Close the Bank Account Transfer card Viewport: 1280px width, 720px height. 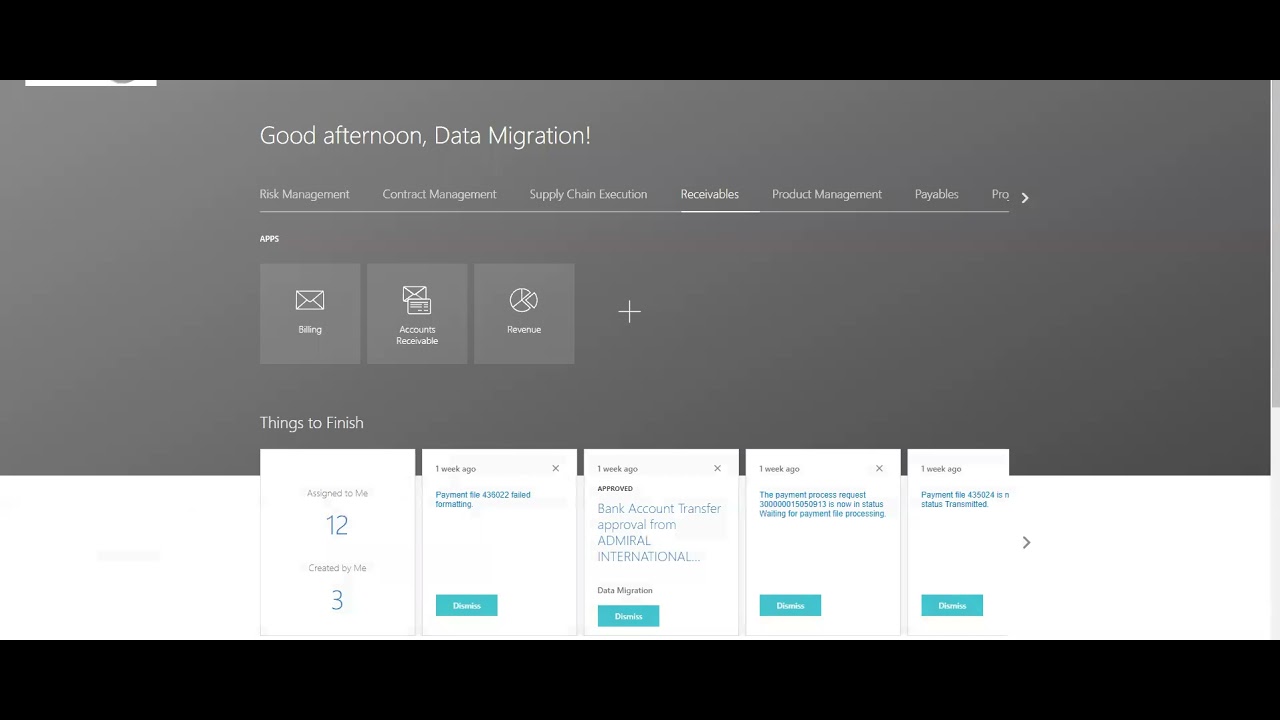(717, 468)
